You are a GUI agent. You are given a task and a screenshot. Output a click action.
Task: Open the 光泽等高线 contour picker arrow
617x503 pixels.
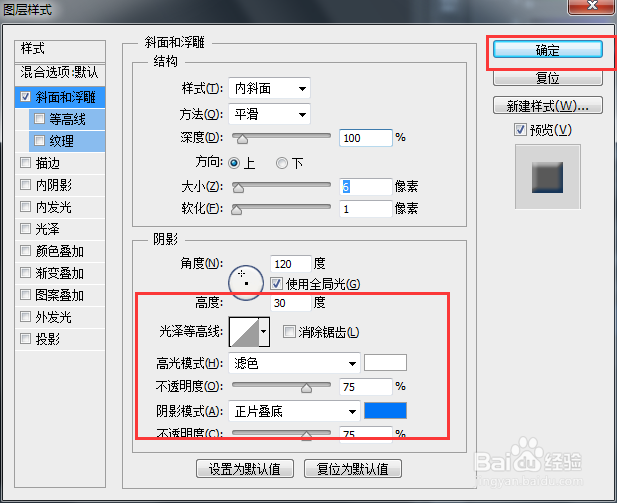[264, 332]
